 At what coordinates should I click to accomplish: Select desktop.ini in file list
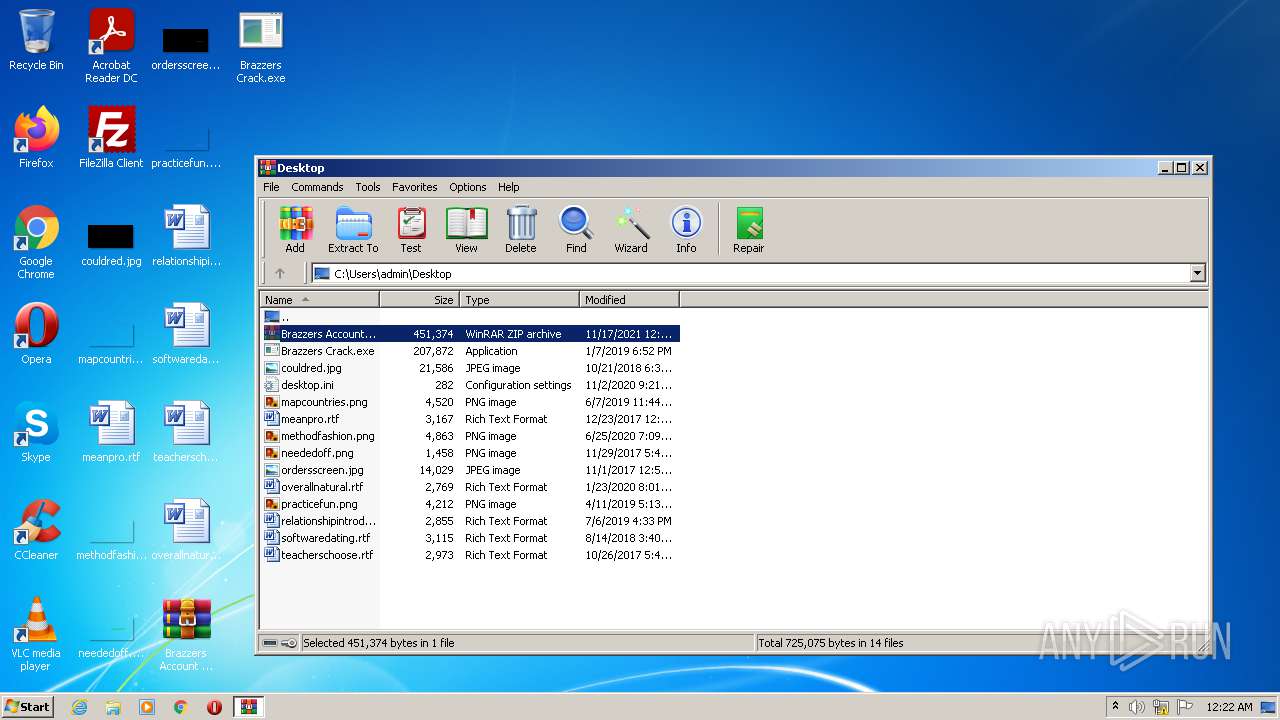pyautogui.click(x=471, y=385)
